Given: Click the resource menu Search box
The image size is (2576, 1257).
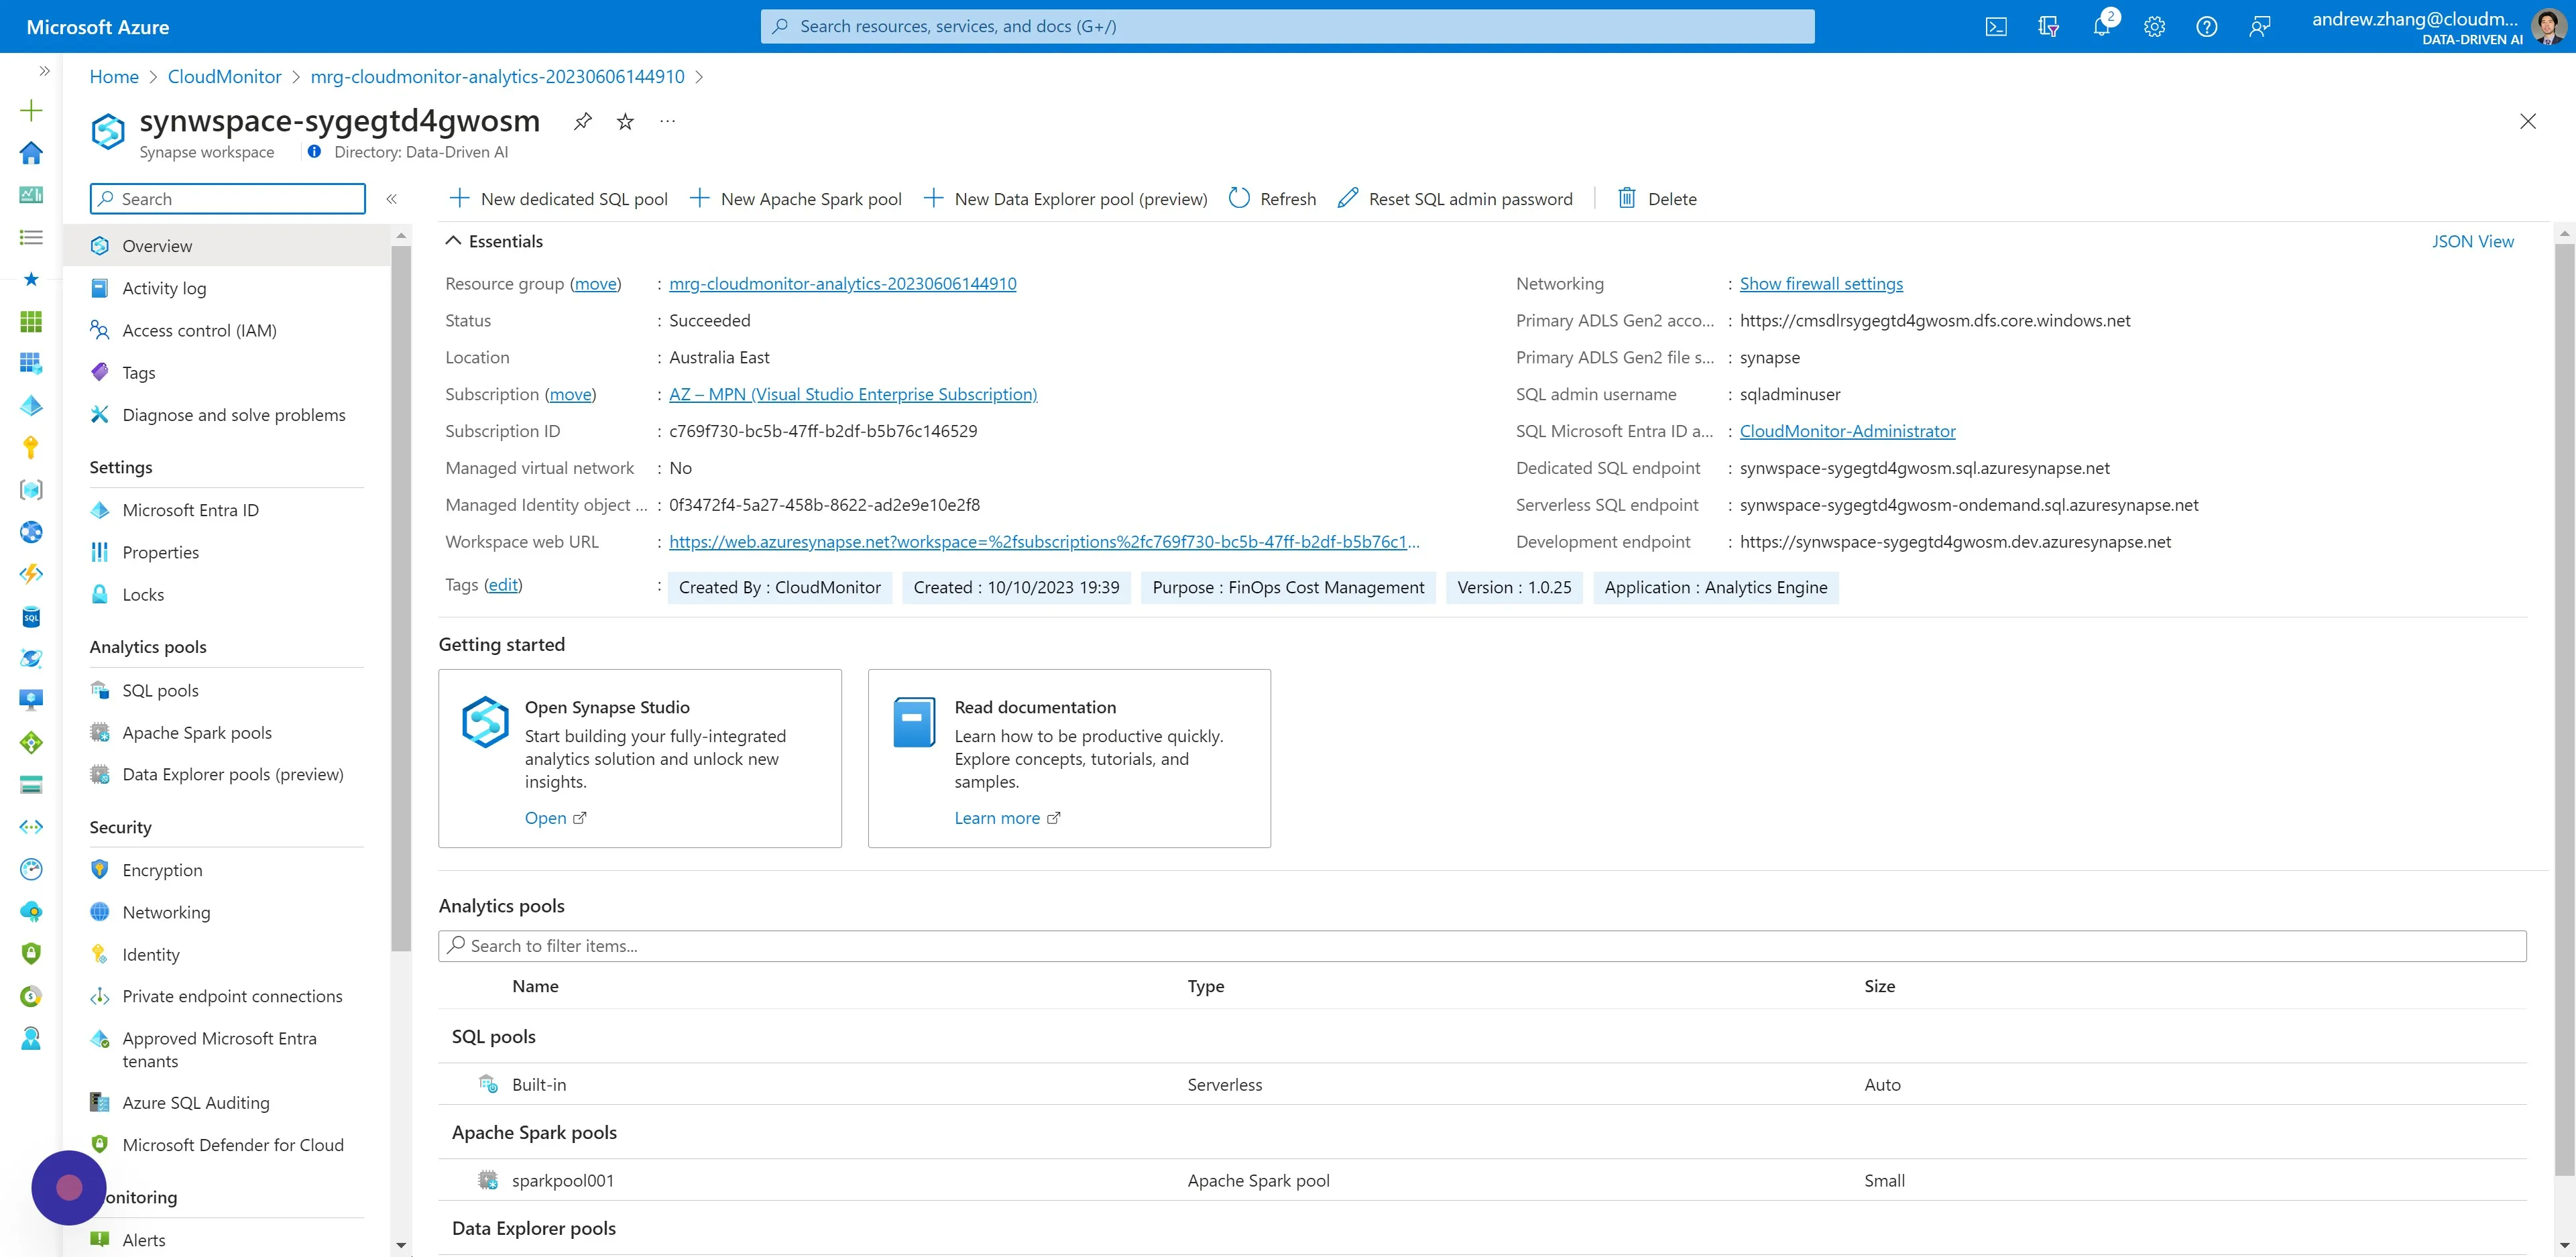Looking at the screenshot, I should point(228,199).
